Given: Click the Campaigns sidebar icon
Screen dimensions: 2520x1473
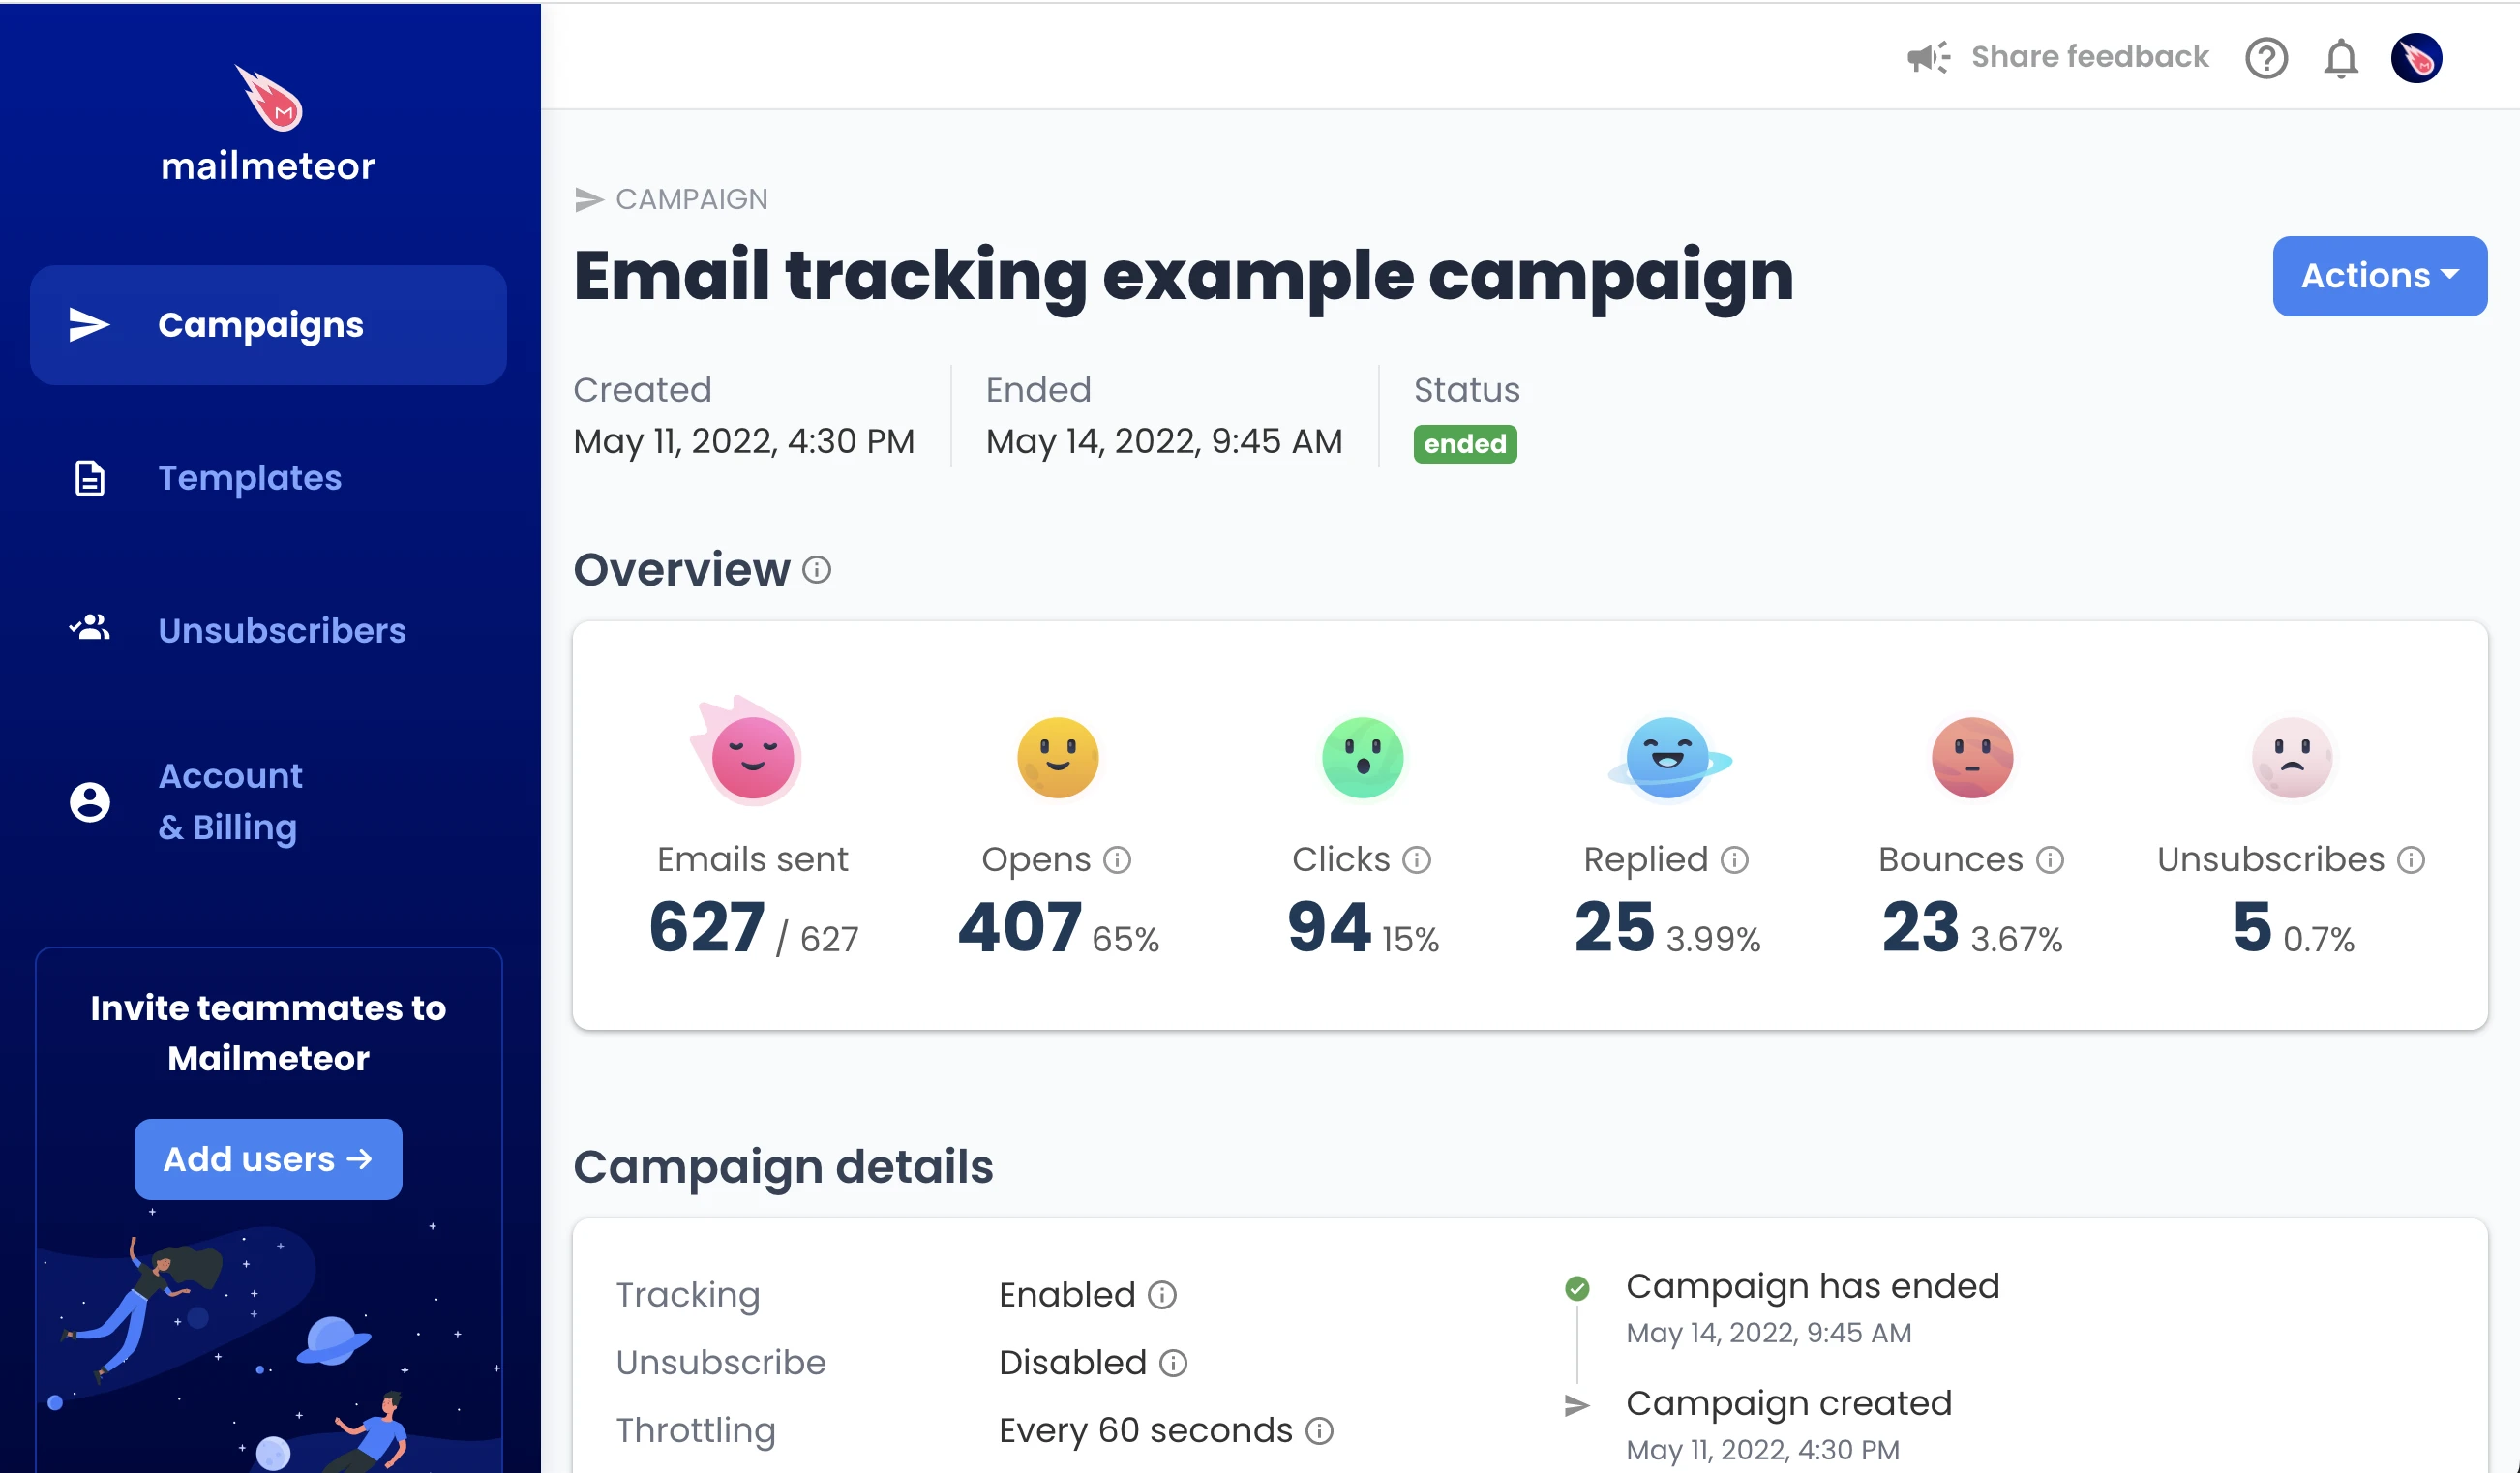Looking at the screenshot, I should click(84, 324).
